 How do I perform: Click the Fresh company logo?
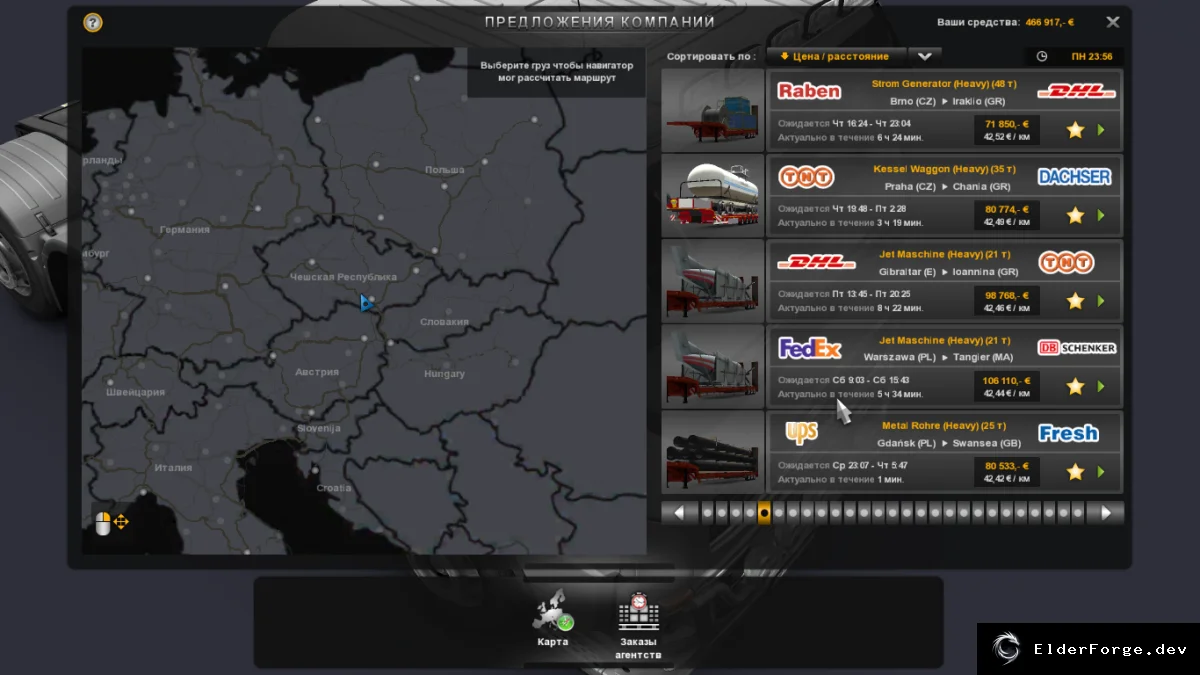[x=1068, y=433]
